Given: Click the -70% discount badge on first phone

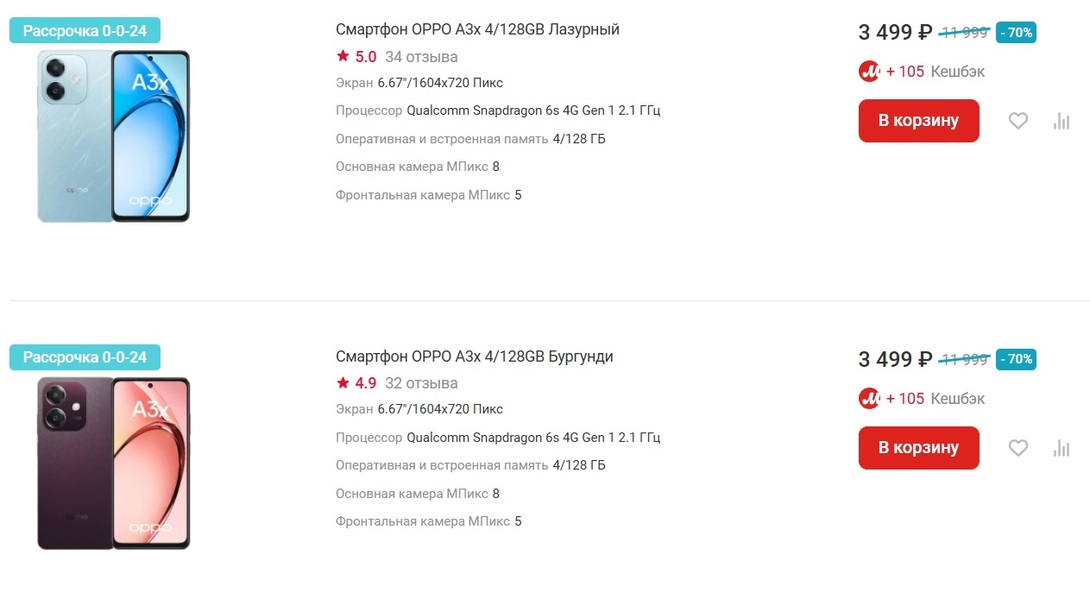Looking at the screenshot, I should click(1016, 32).
